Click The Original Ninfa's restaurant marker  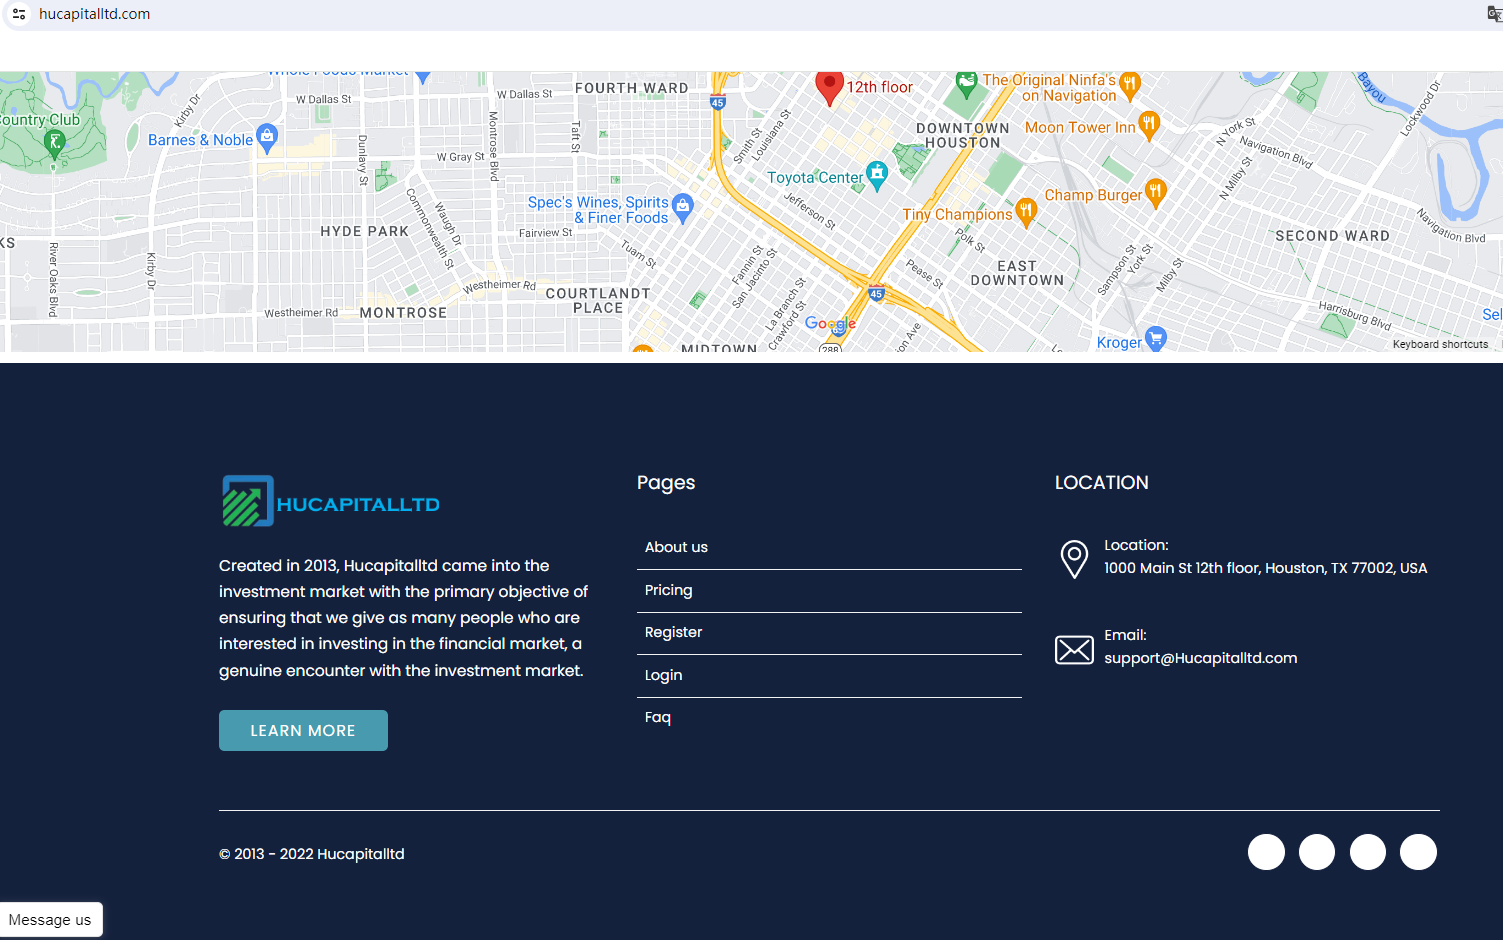1130,85
